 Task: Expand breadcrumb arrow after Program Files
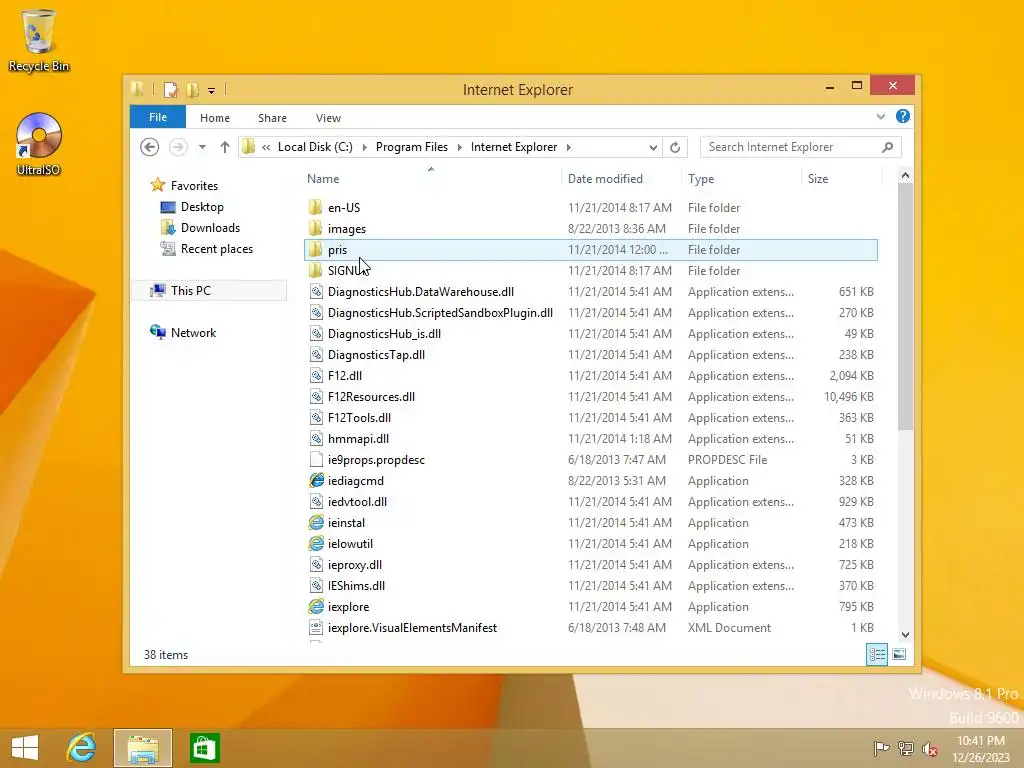[459, 147]
